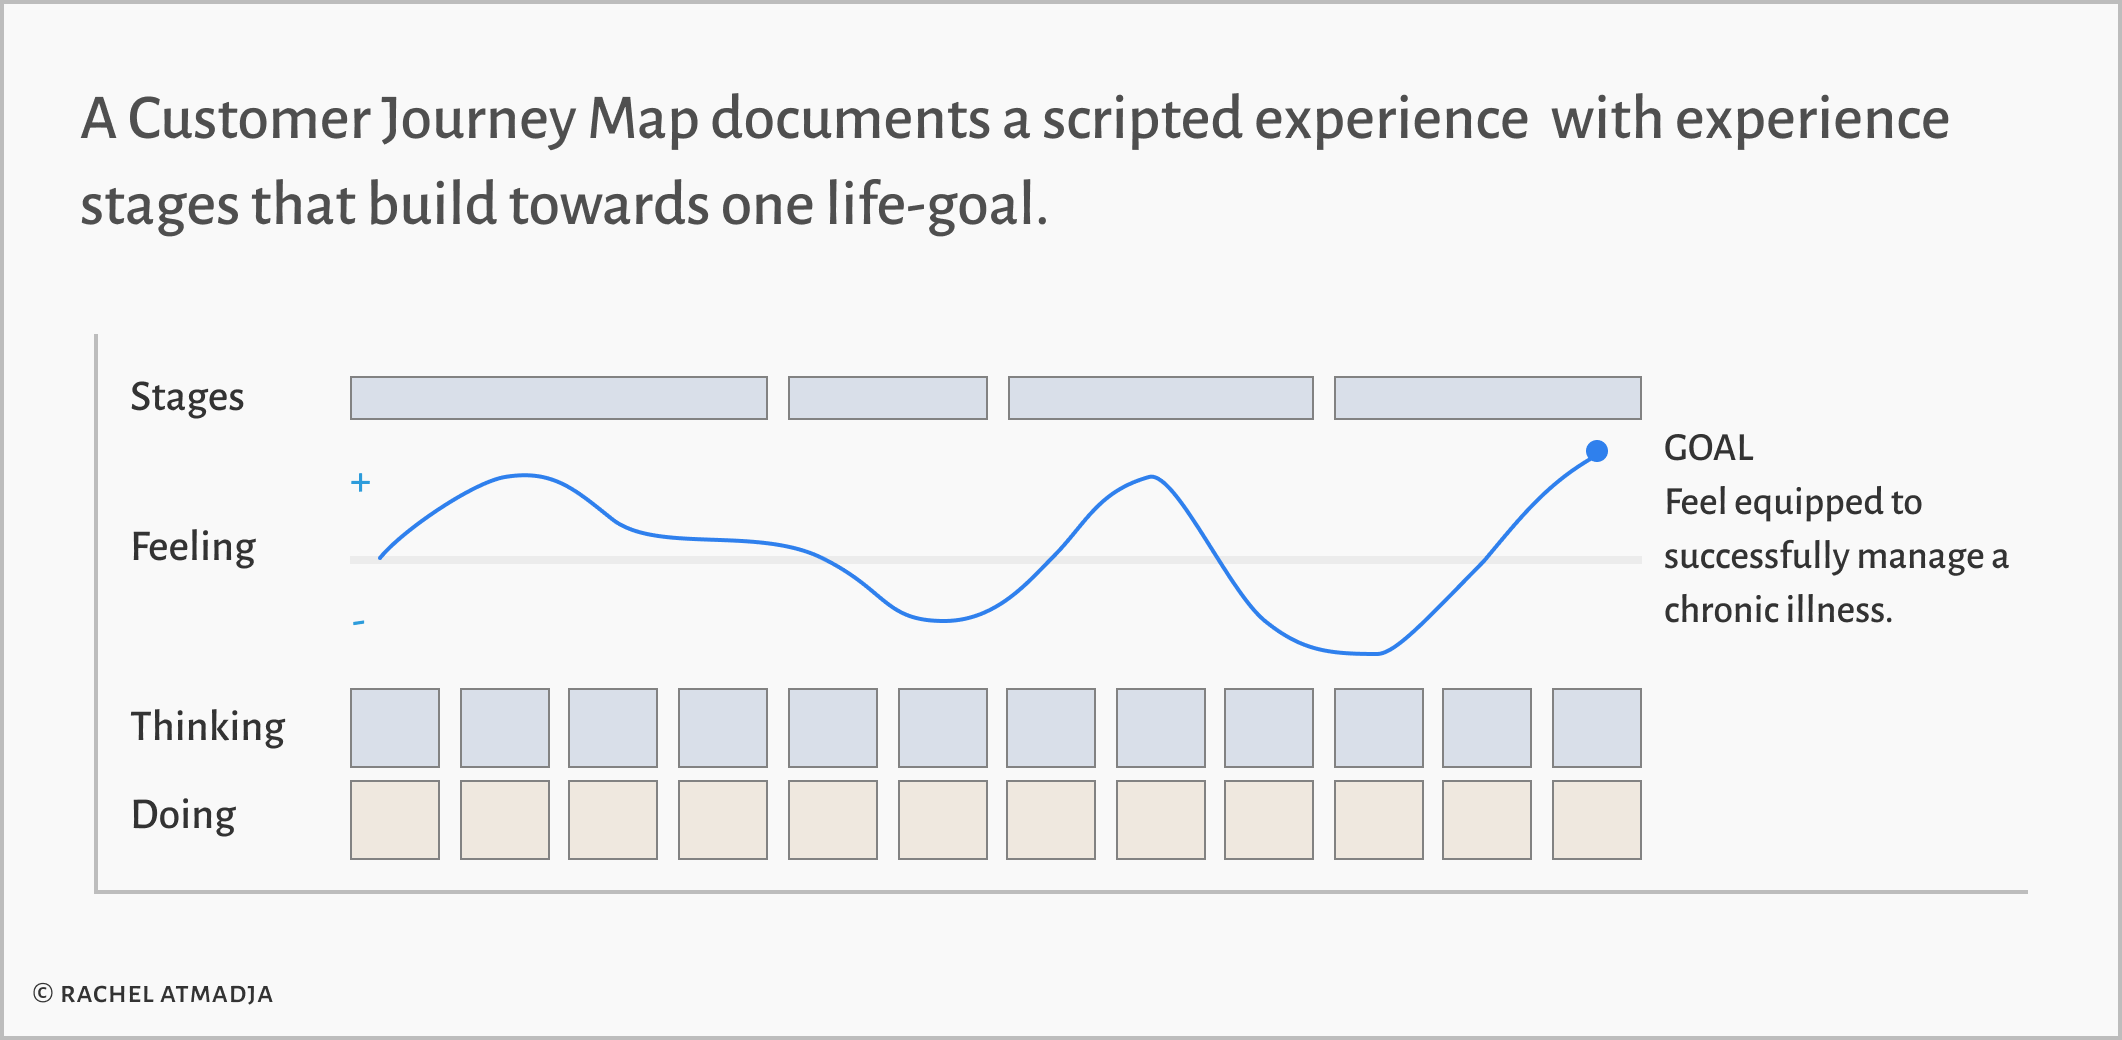Image resolution: width=2122 pixels, height=1040 pixels.
Task: Click the first Doing box
Action: (x=395, y=820)
